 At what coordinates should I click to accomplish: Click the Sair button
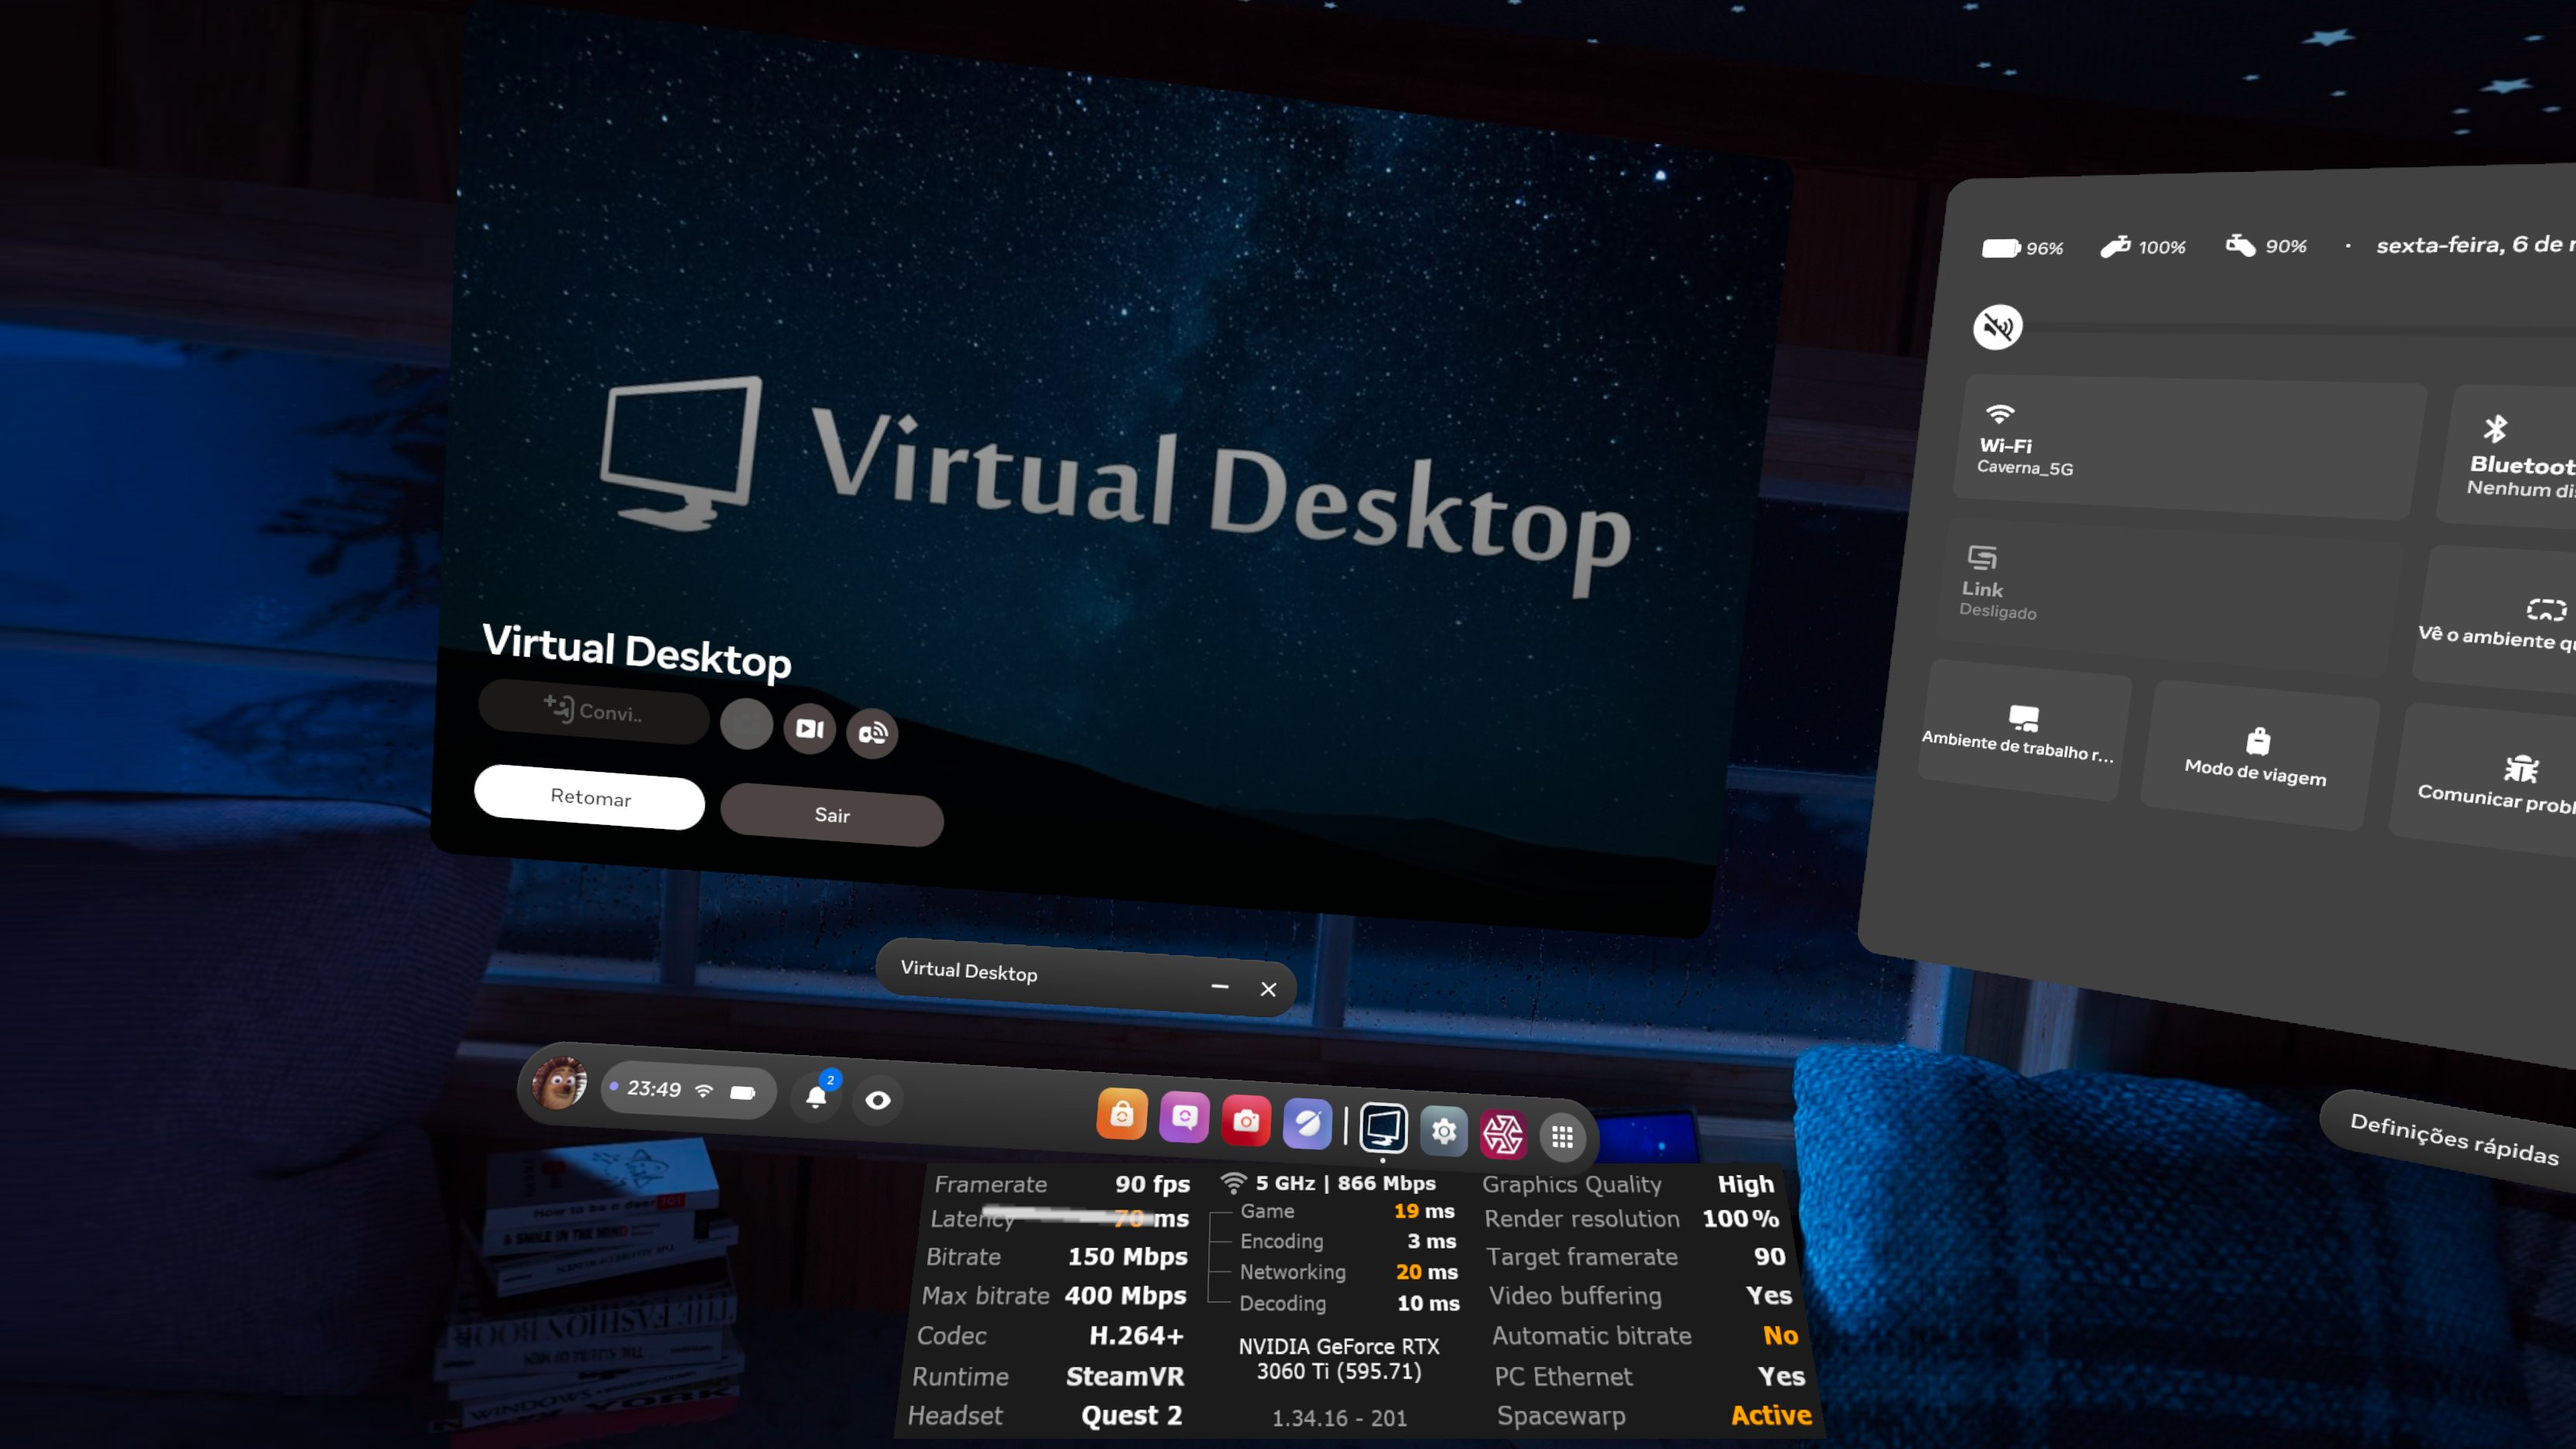pyautogui.click(x=831, y=815)
